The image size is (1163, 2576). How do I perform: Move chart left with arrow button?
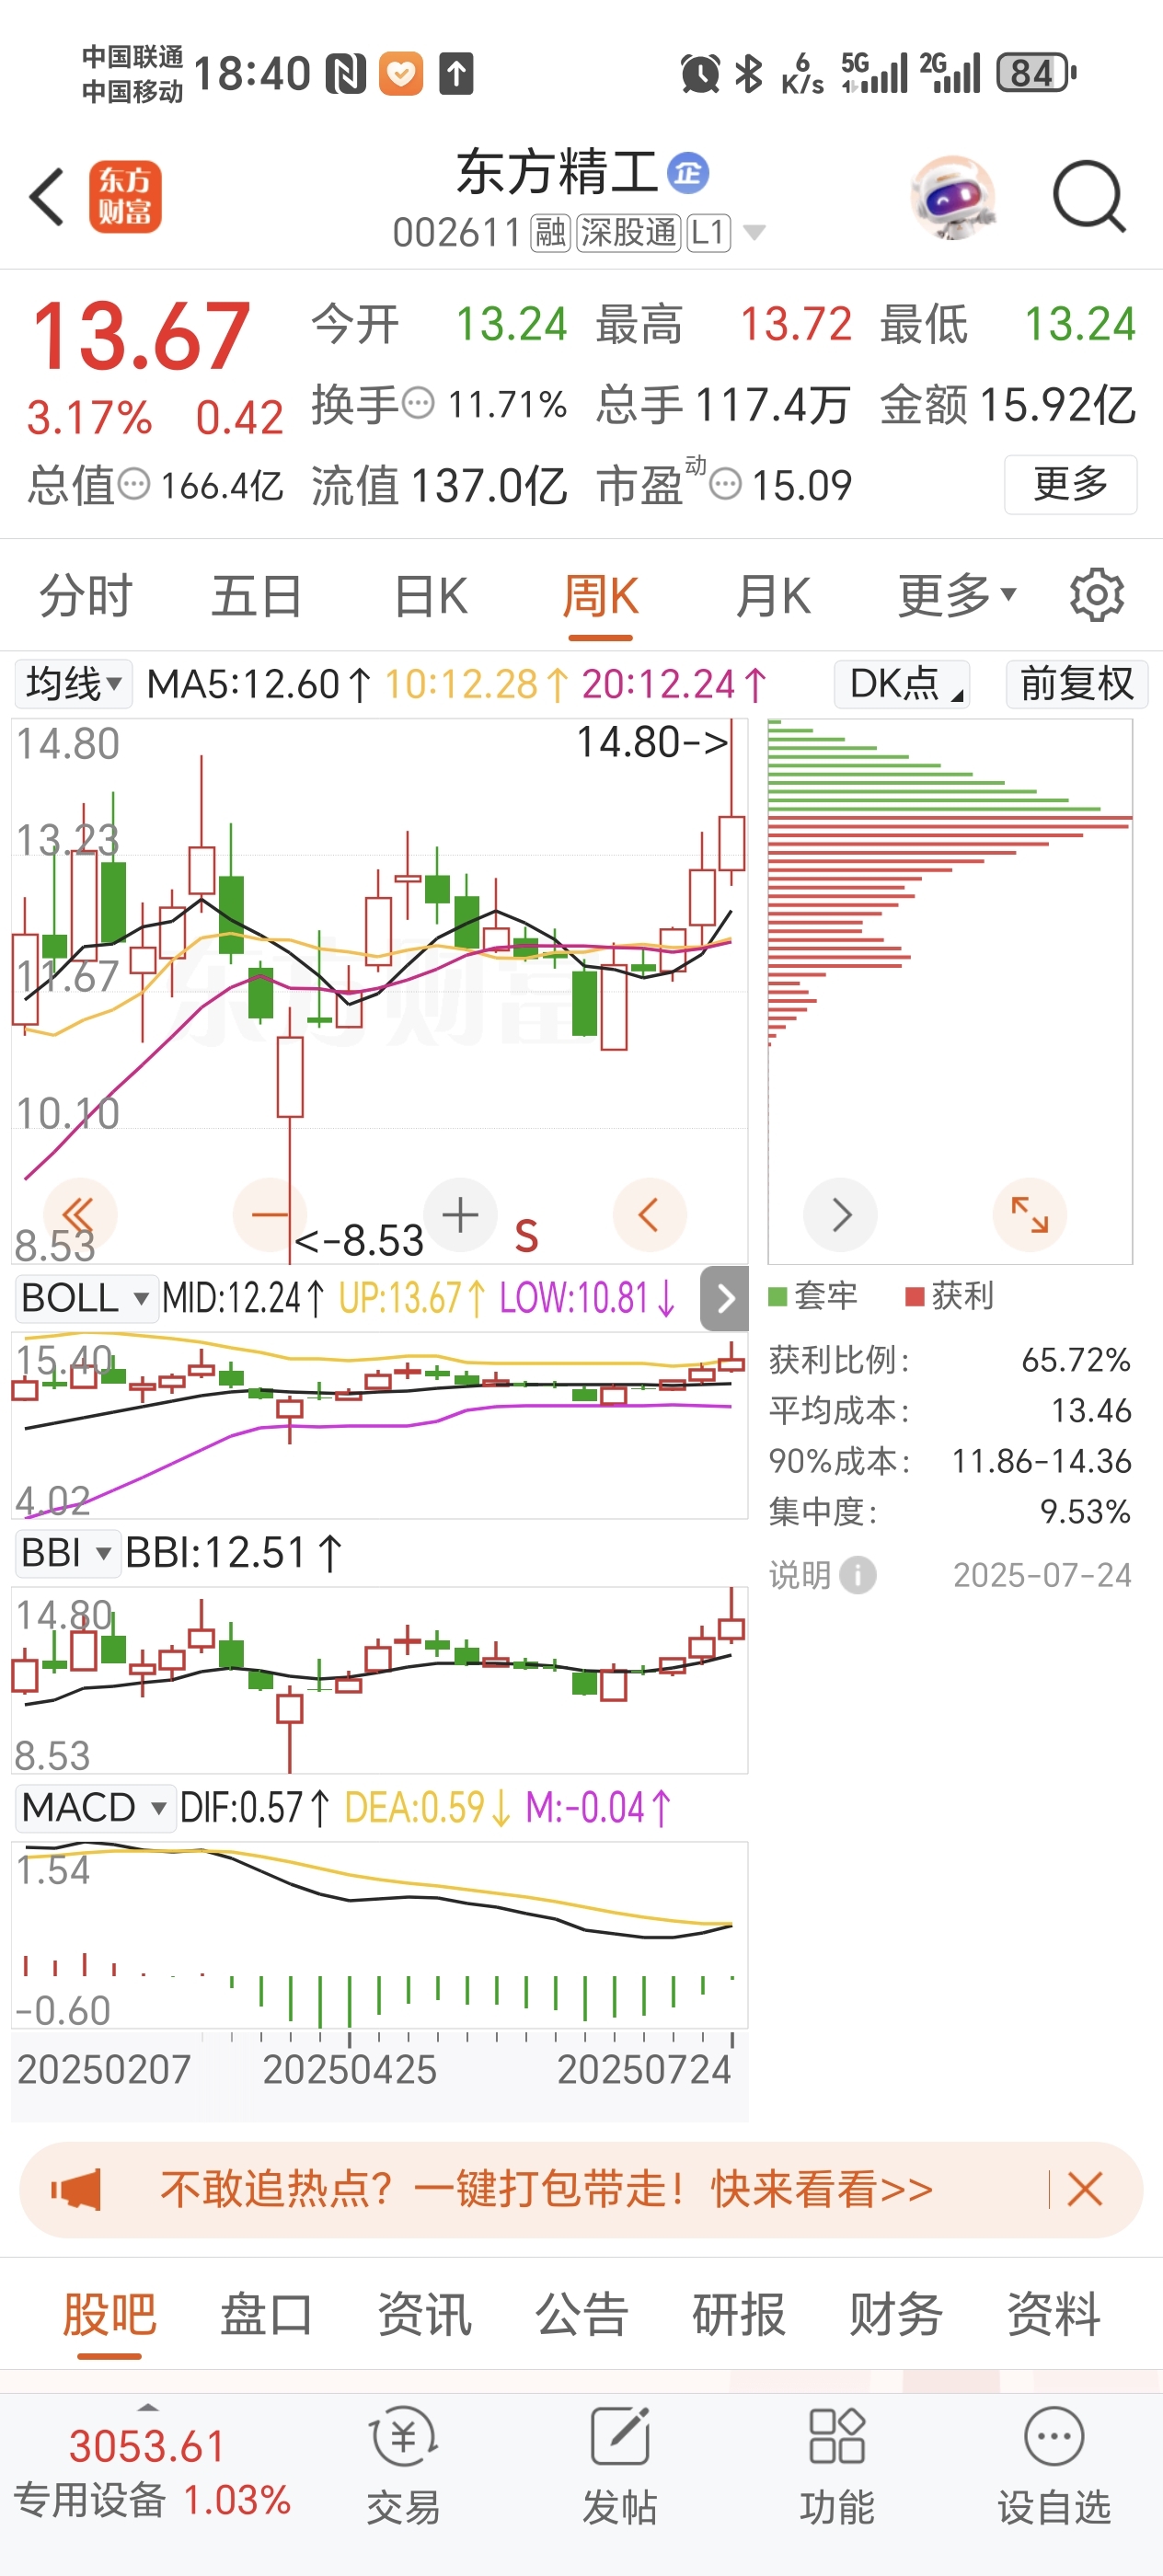[x=649, y=1215]
